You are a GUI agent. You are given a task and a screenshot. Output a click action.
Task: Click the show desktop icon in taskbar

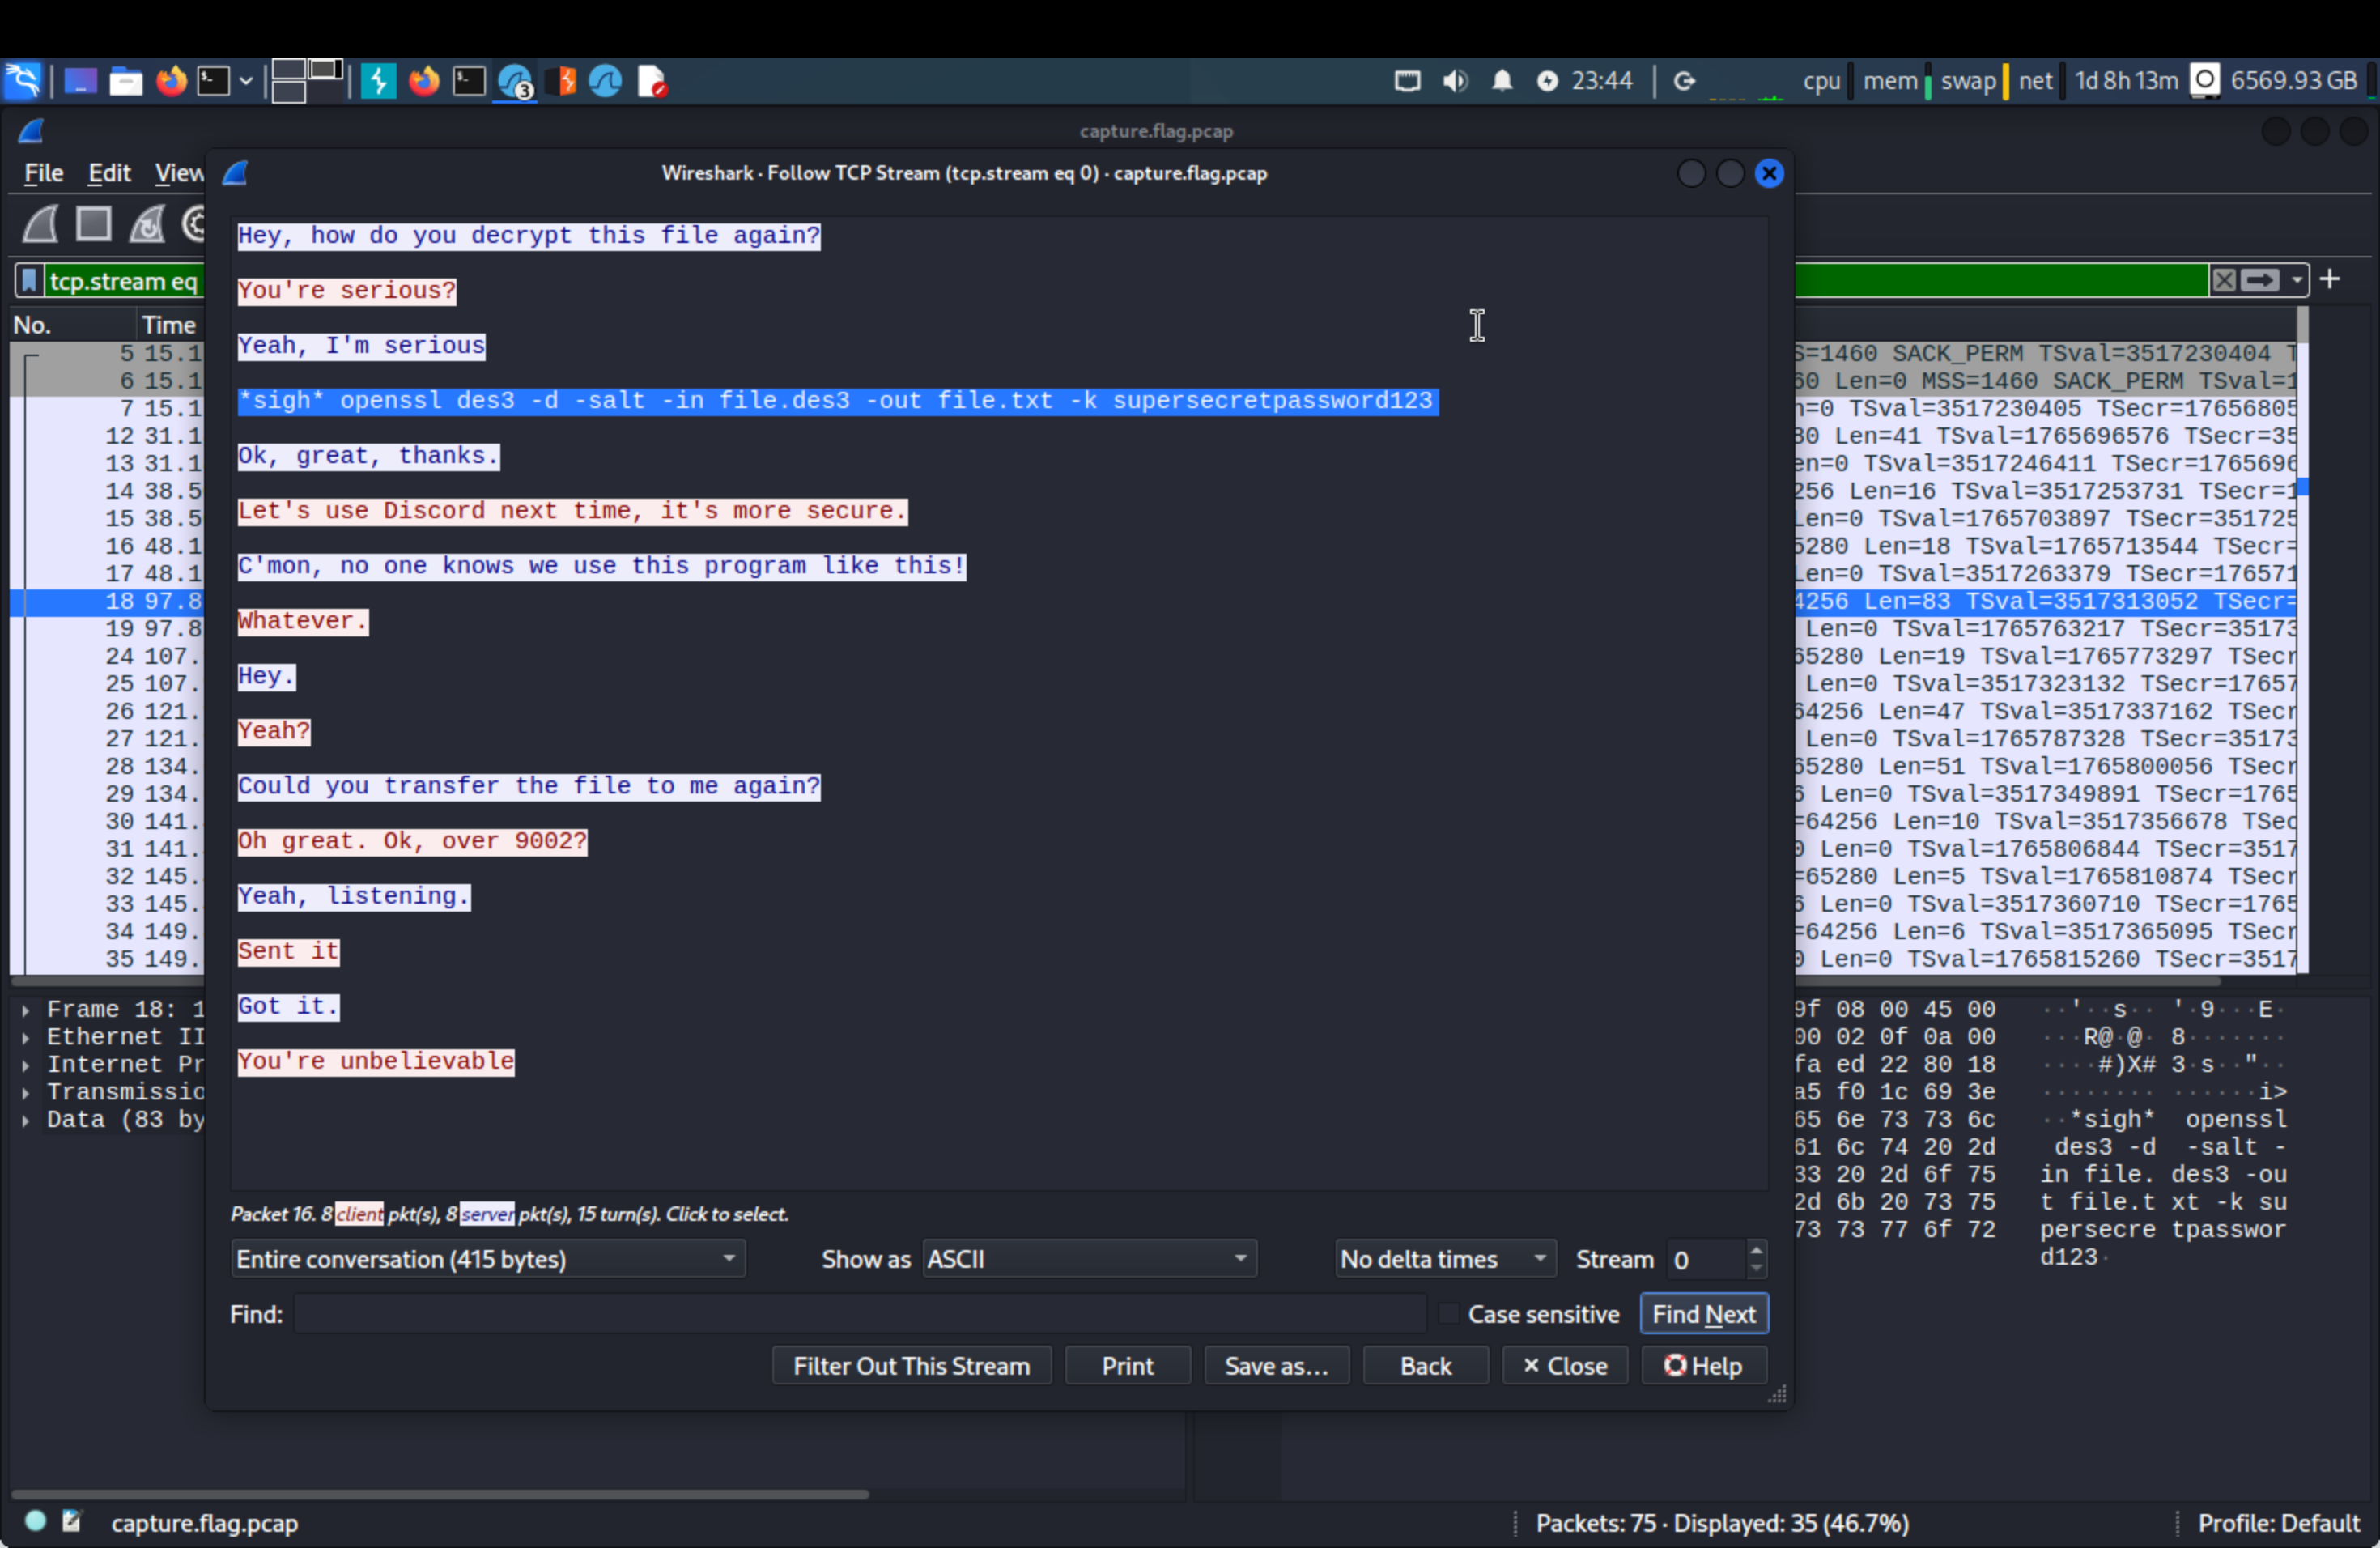(80, 81)
